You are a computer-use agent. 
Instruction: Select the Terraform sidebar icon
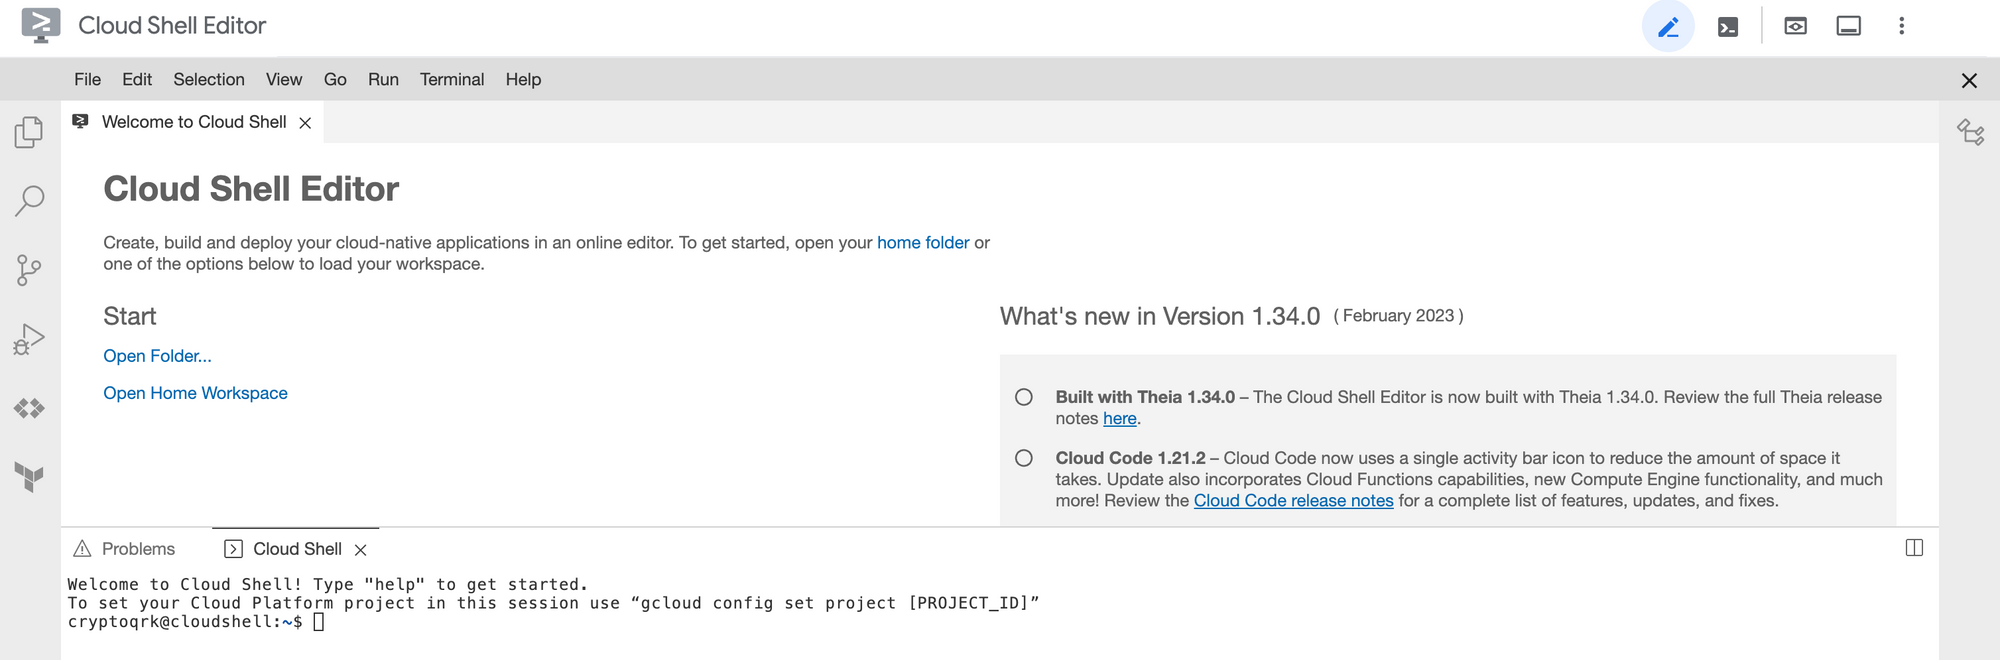28,477
